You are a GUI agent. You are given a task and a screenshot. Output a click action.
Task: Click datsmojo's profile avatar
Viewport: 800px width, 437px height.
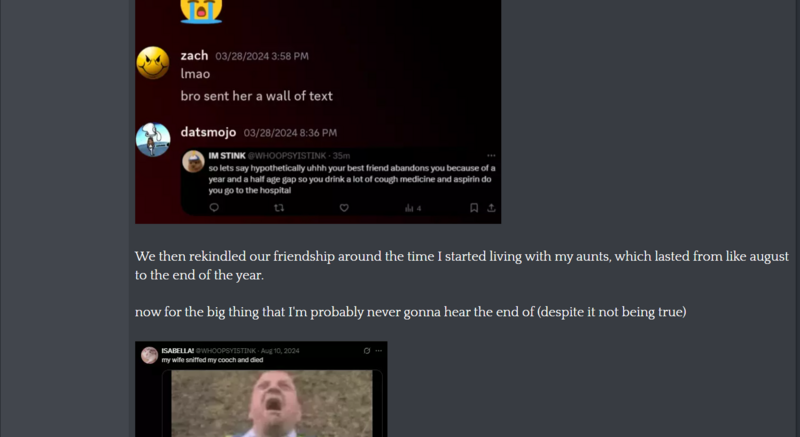153,140
